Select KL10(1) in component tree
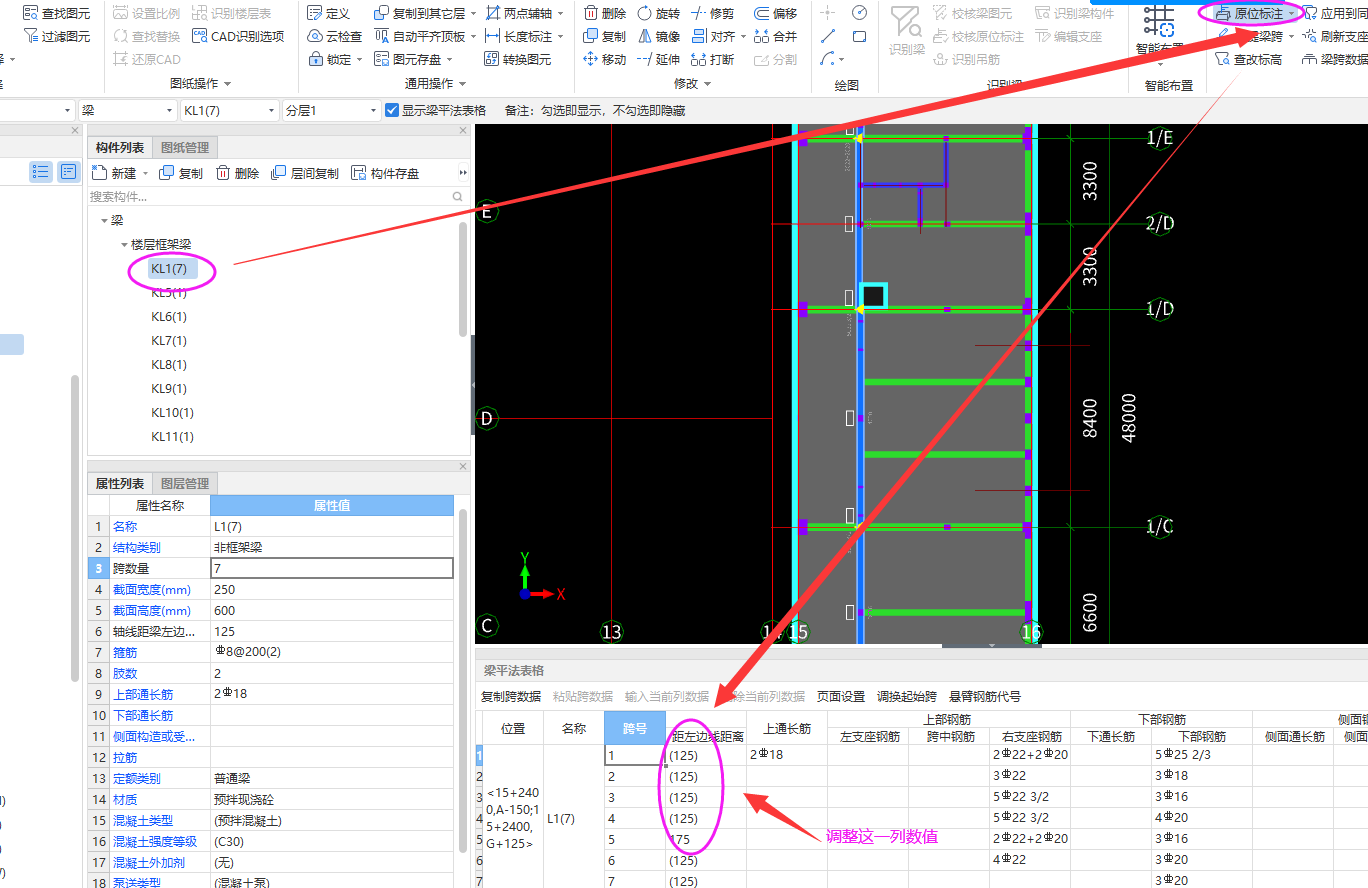This screenshot has height=888, width=1368. click(172, 413)
